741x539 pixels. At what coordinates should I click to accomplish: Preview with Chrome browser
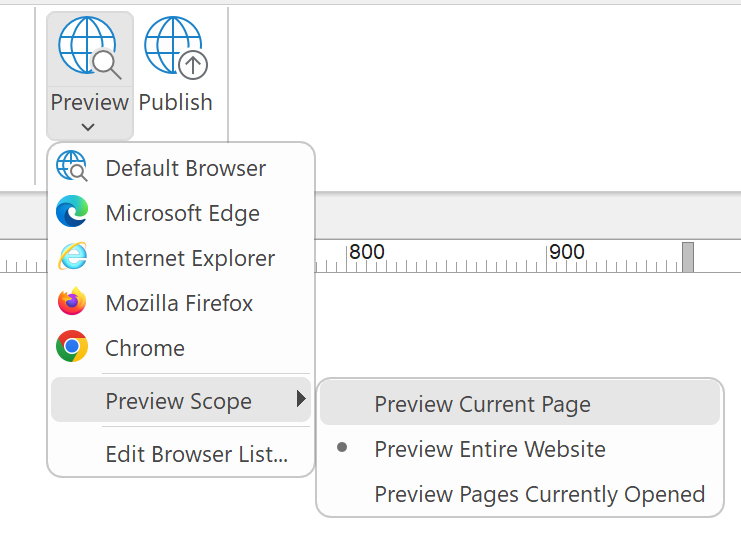(x=181, y=348)
